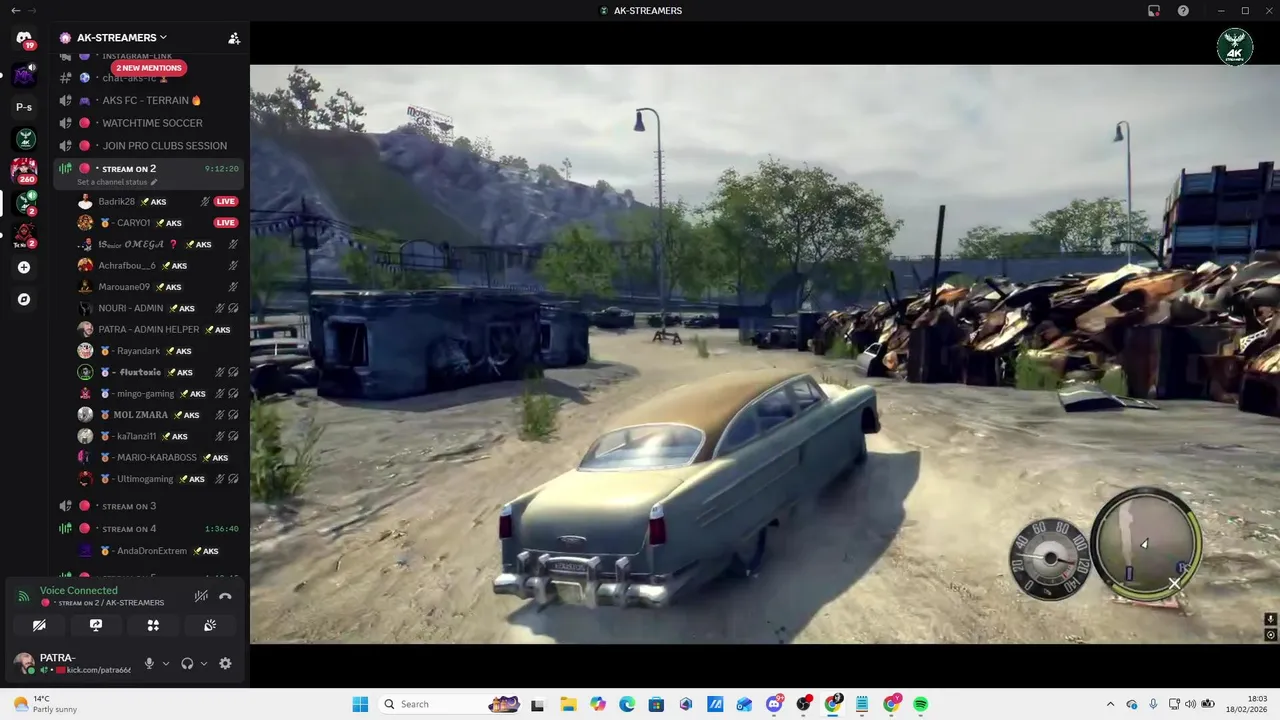The height and width of the screenshot is (720, 1280).
Task: Open Discord from the taskbar
Action: click(774, 704)
